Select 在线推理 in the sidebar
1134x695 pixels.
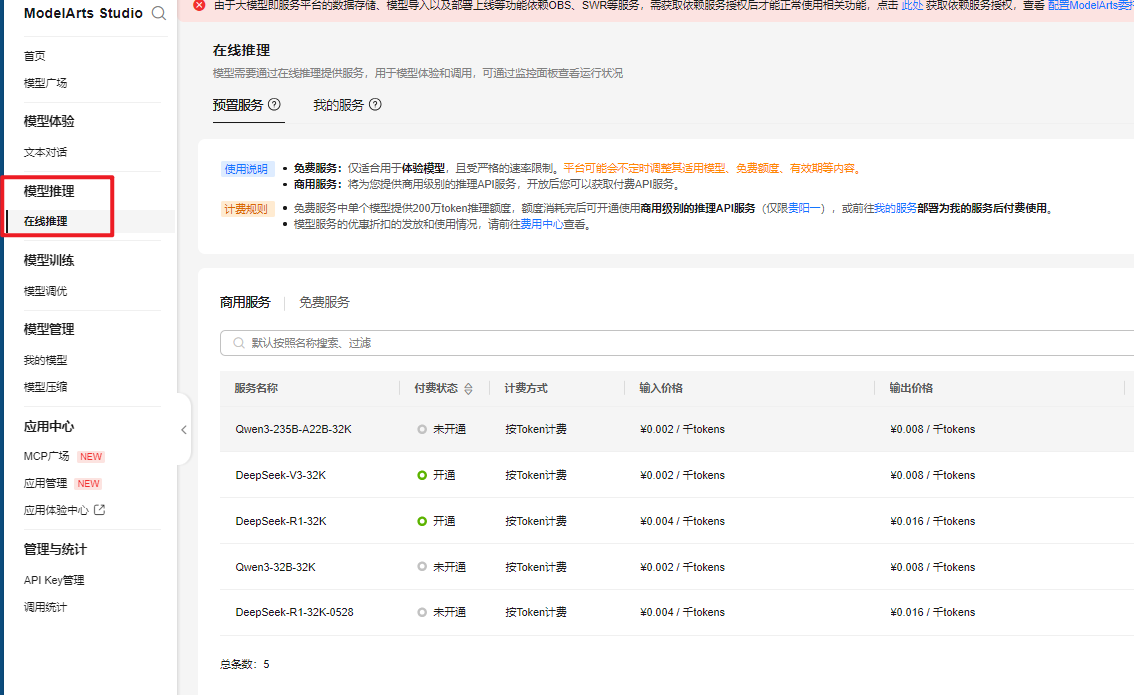click(x=46, y=221)
